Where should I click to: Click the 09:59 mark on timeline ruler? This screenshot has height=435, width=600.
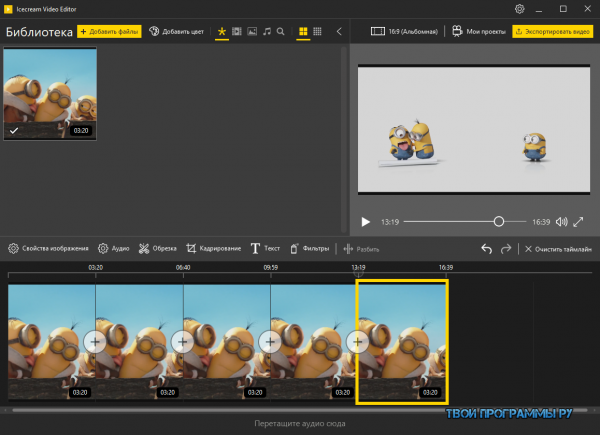tap(271, 267)
